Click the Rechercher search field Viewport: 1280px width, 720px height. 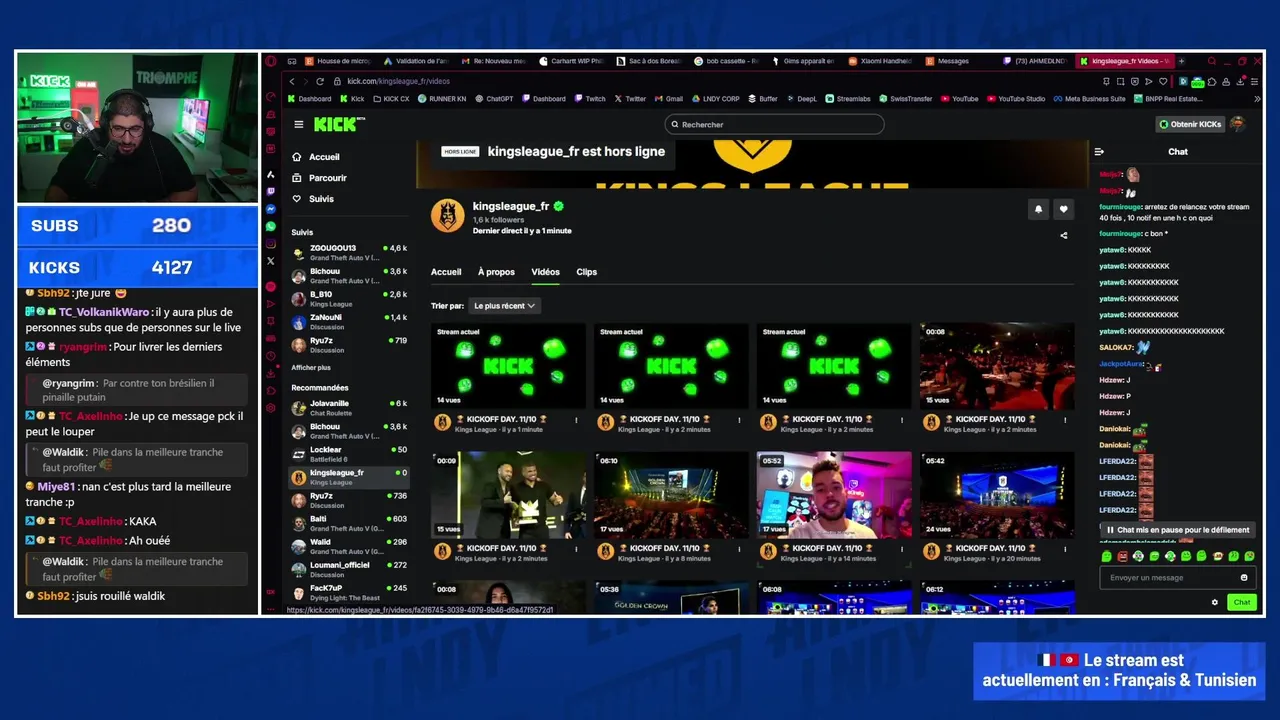click(775, 124)
